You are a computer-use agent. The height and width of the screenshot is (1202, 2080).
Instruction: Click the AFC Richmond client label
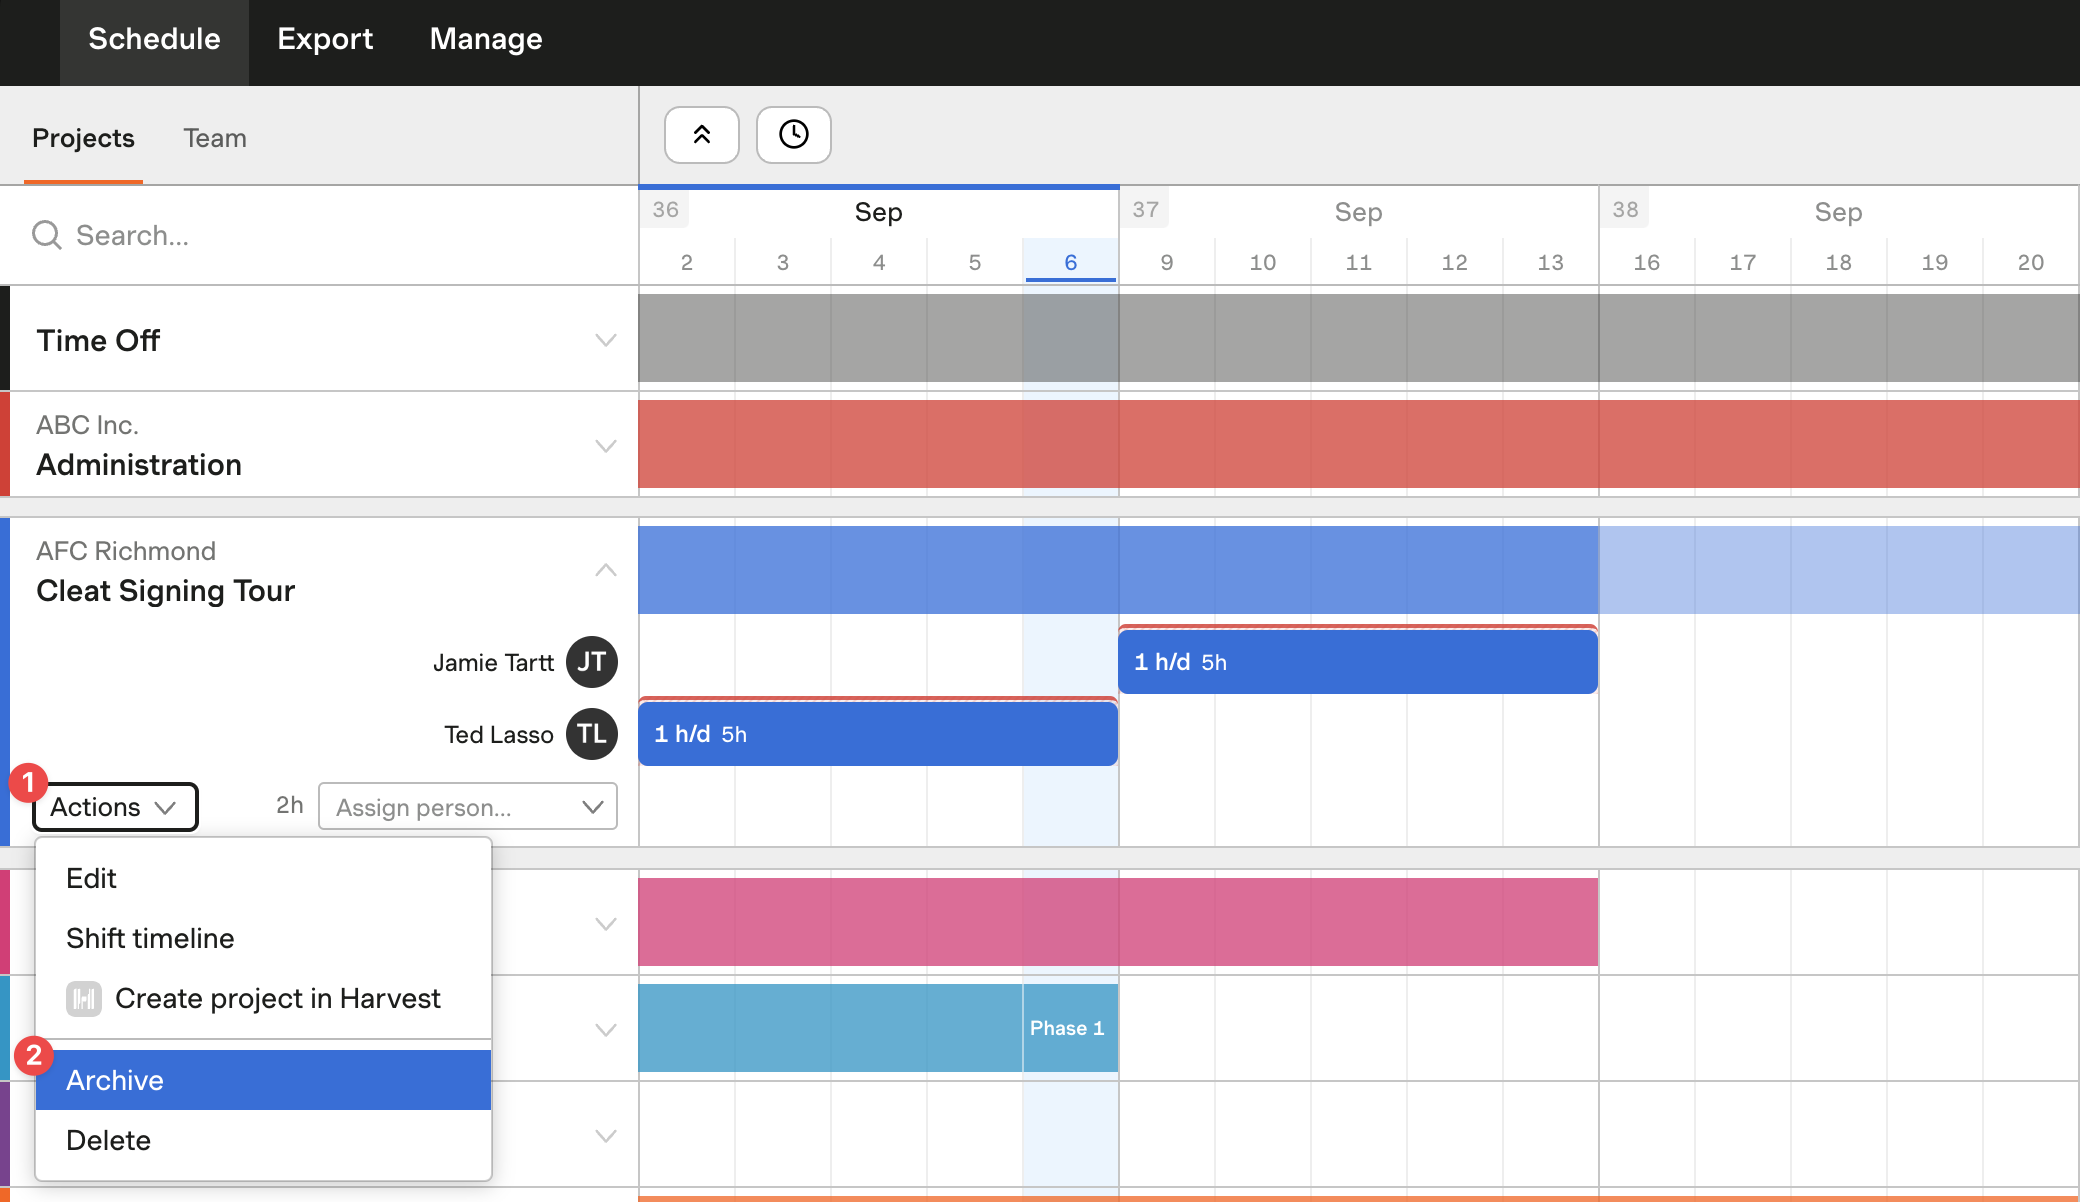[x=126, y=551]
